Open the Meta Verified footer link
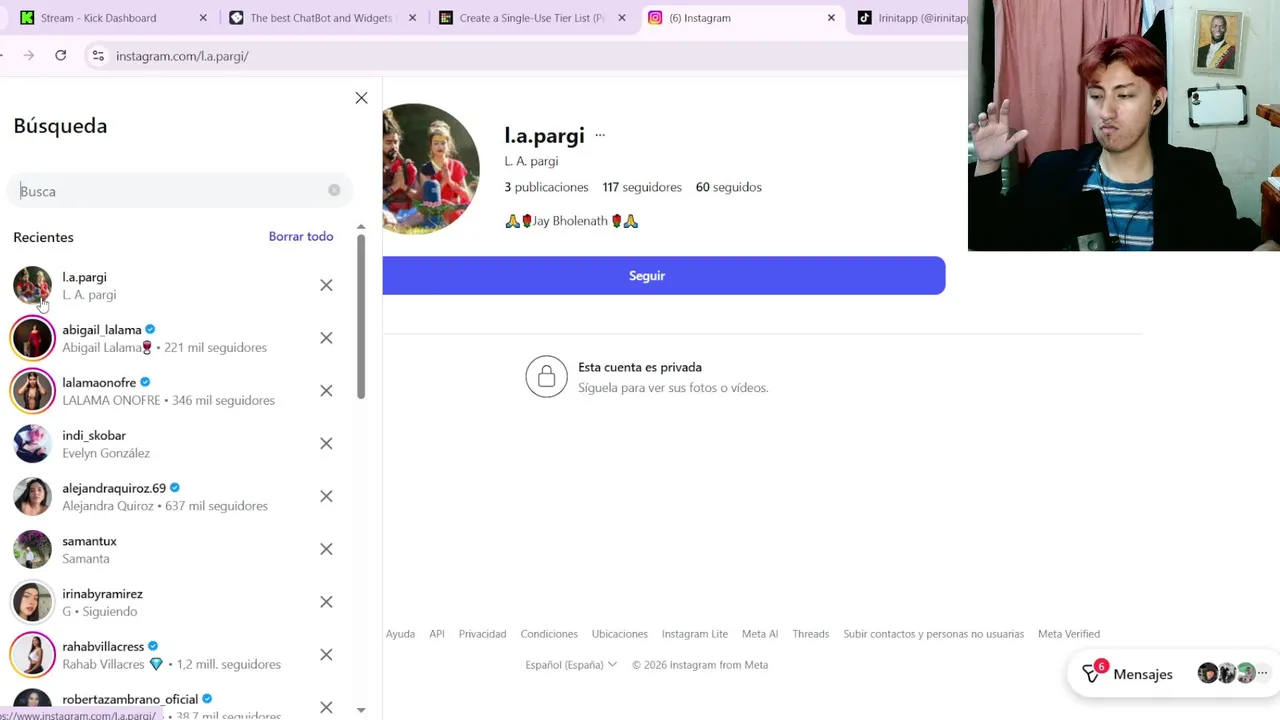 pos(1069,634)
